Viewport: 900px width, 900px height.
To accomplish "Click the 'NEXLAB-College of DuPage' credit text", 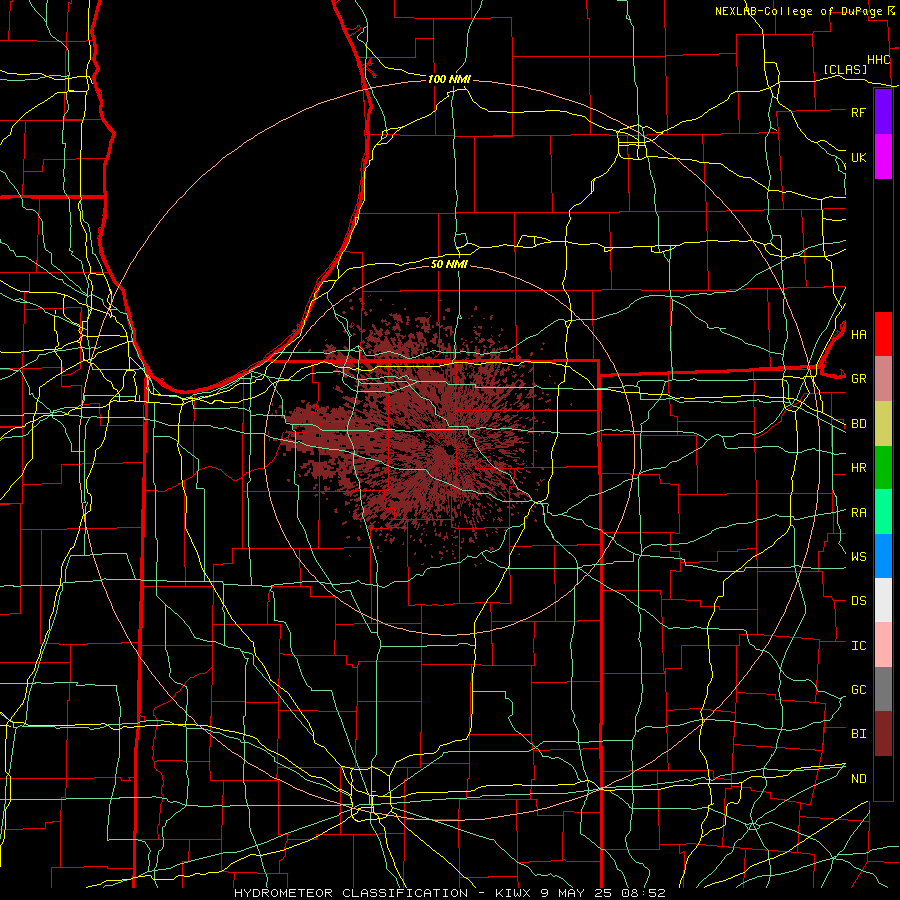I will click(x=798, y=11).
